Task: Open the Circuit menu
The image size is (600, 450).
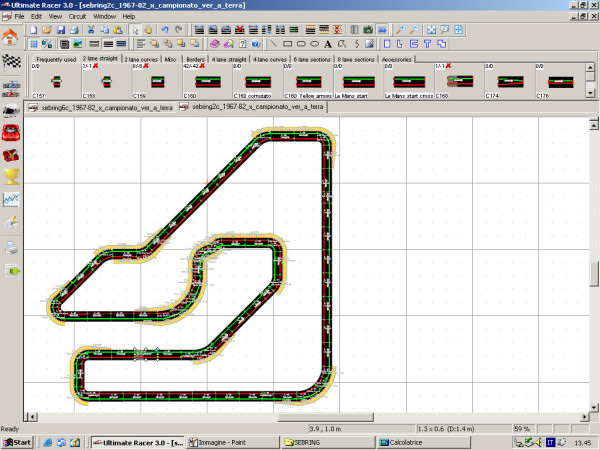Action: (77, 17)
